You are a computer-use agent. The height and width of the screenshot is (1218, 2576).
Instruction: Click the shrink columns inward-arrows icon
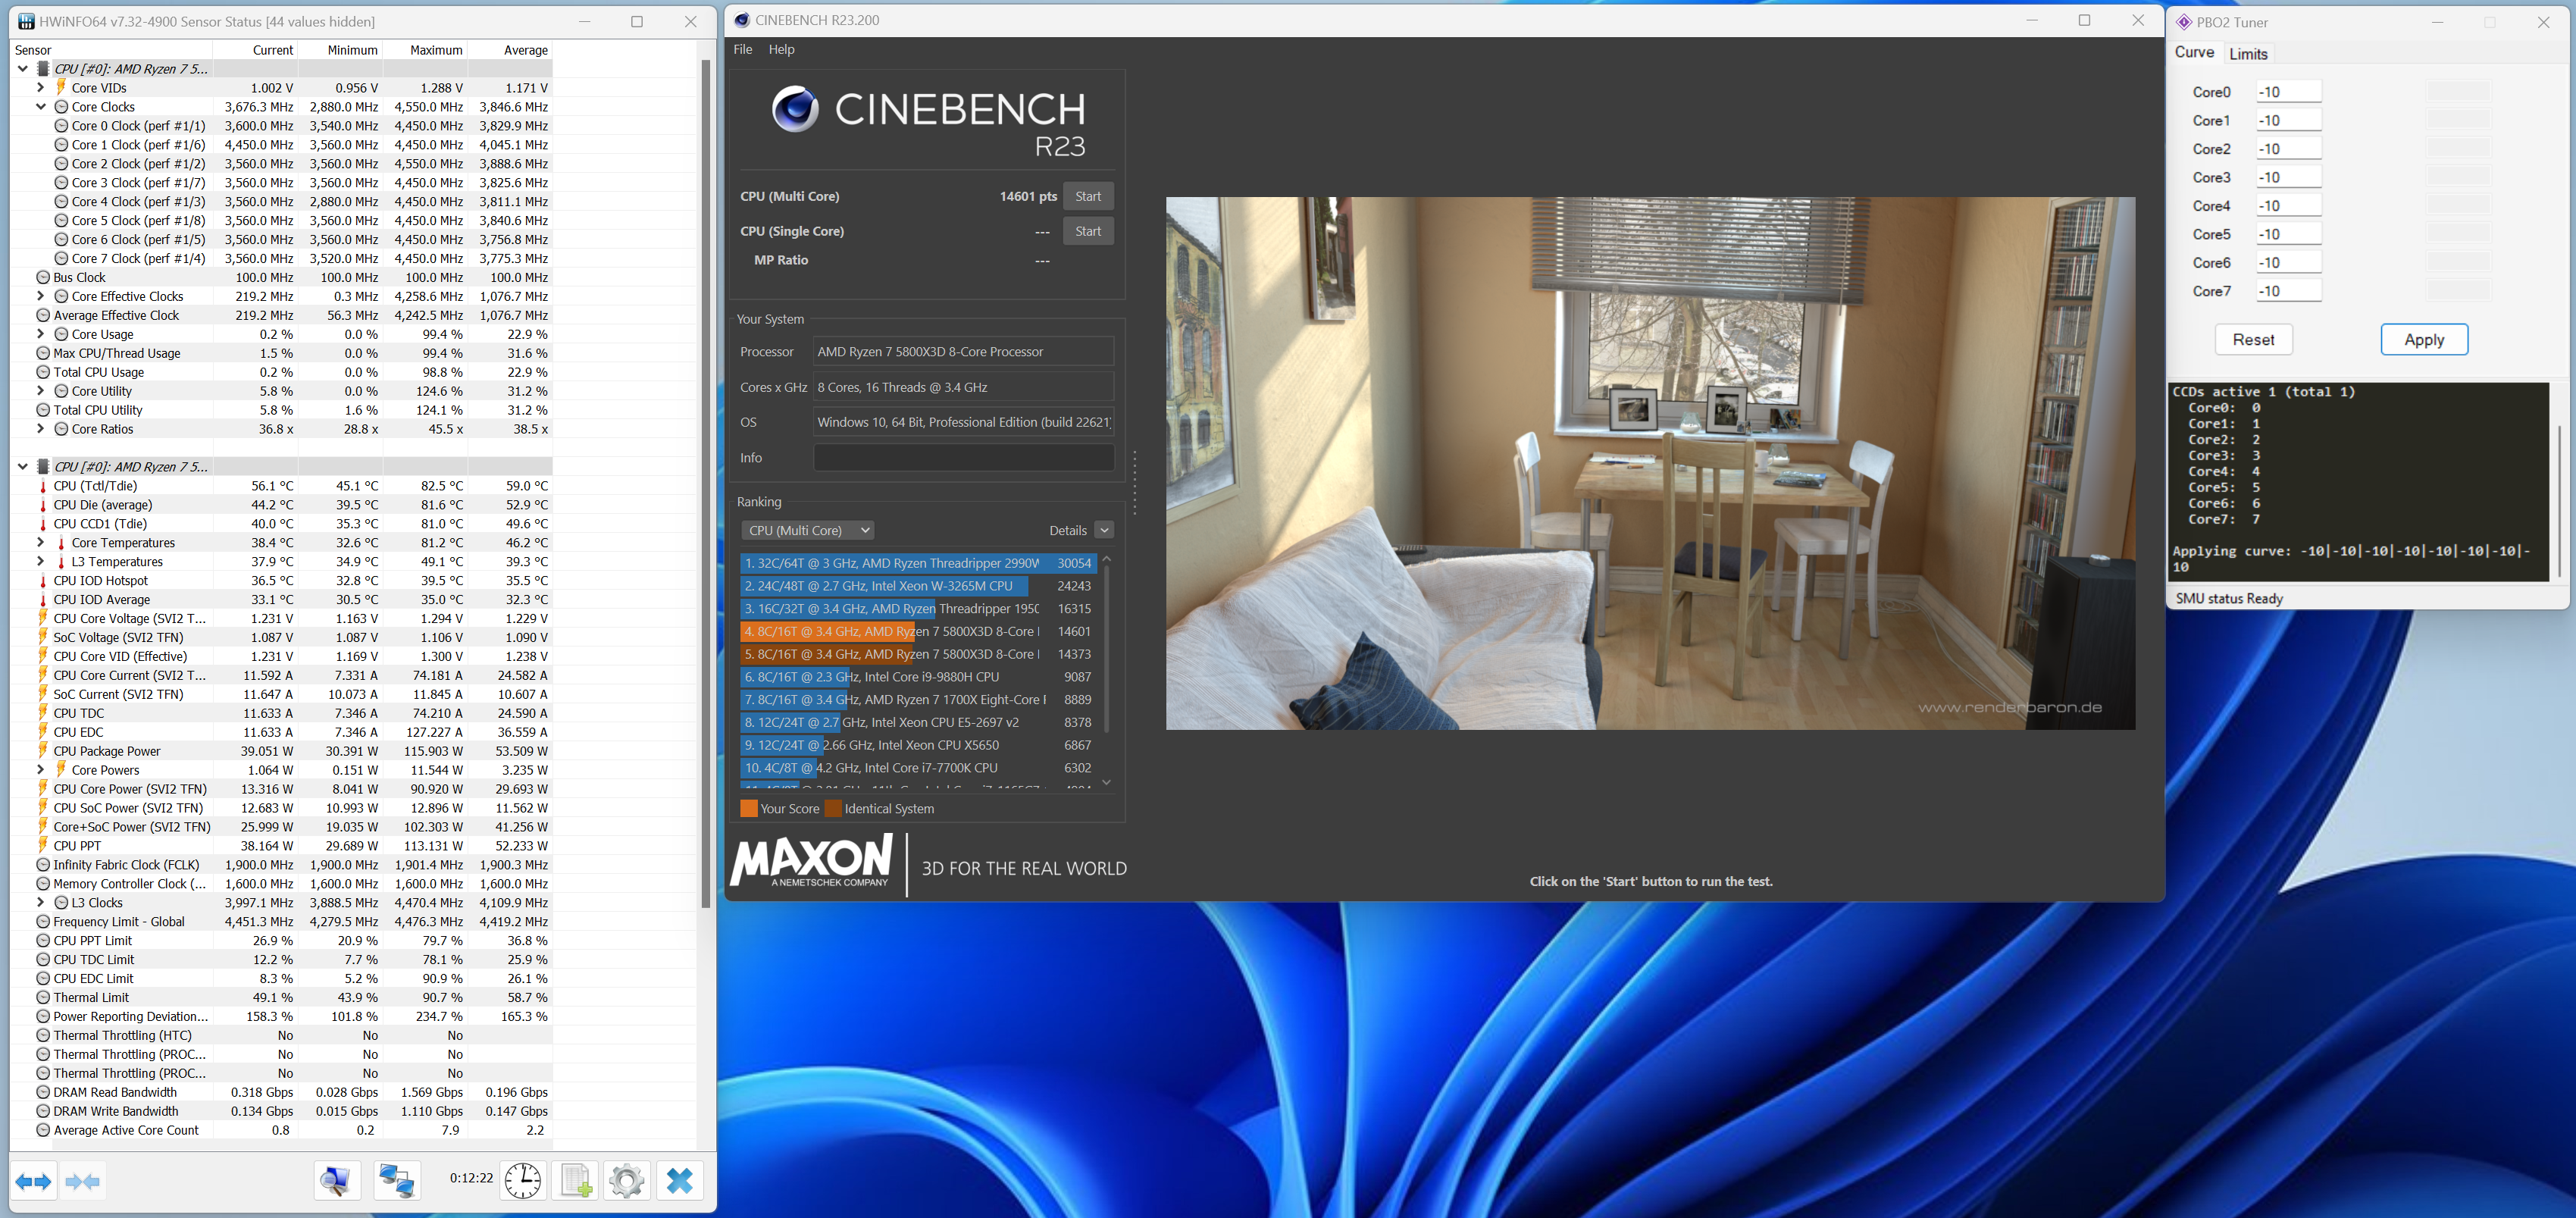click(82, 1182)
